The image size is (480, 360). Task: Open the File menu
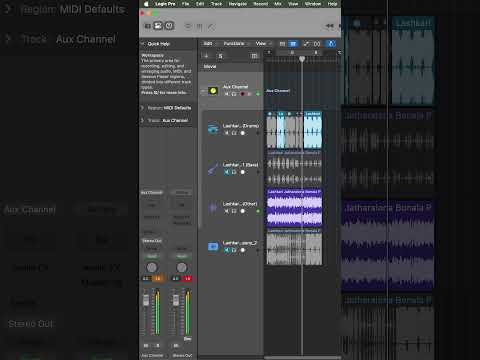pyautogui.click(x=186, y=4)
